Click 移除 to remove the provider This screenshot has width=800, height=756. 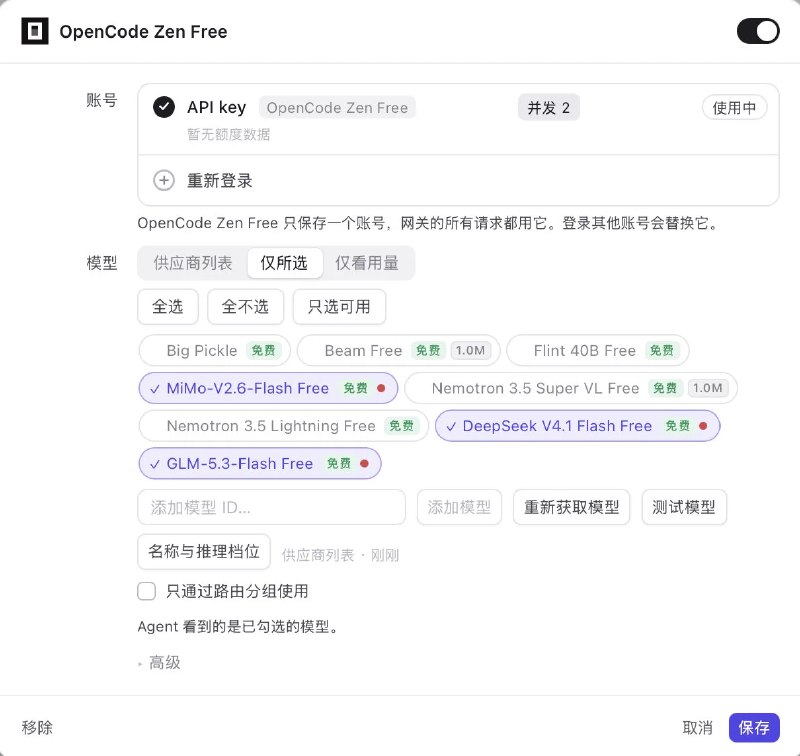tap(37, 727)
